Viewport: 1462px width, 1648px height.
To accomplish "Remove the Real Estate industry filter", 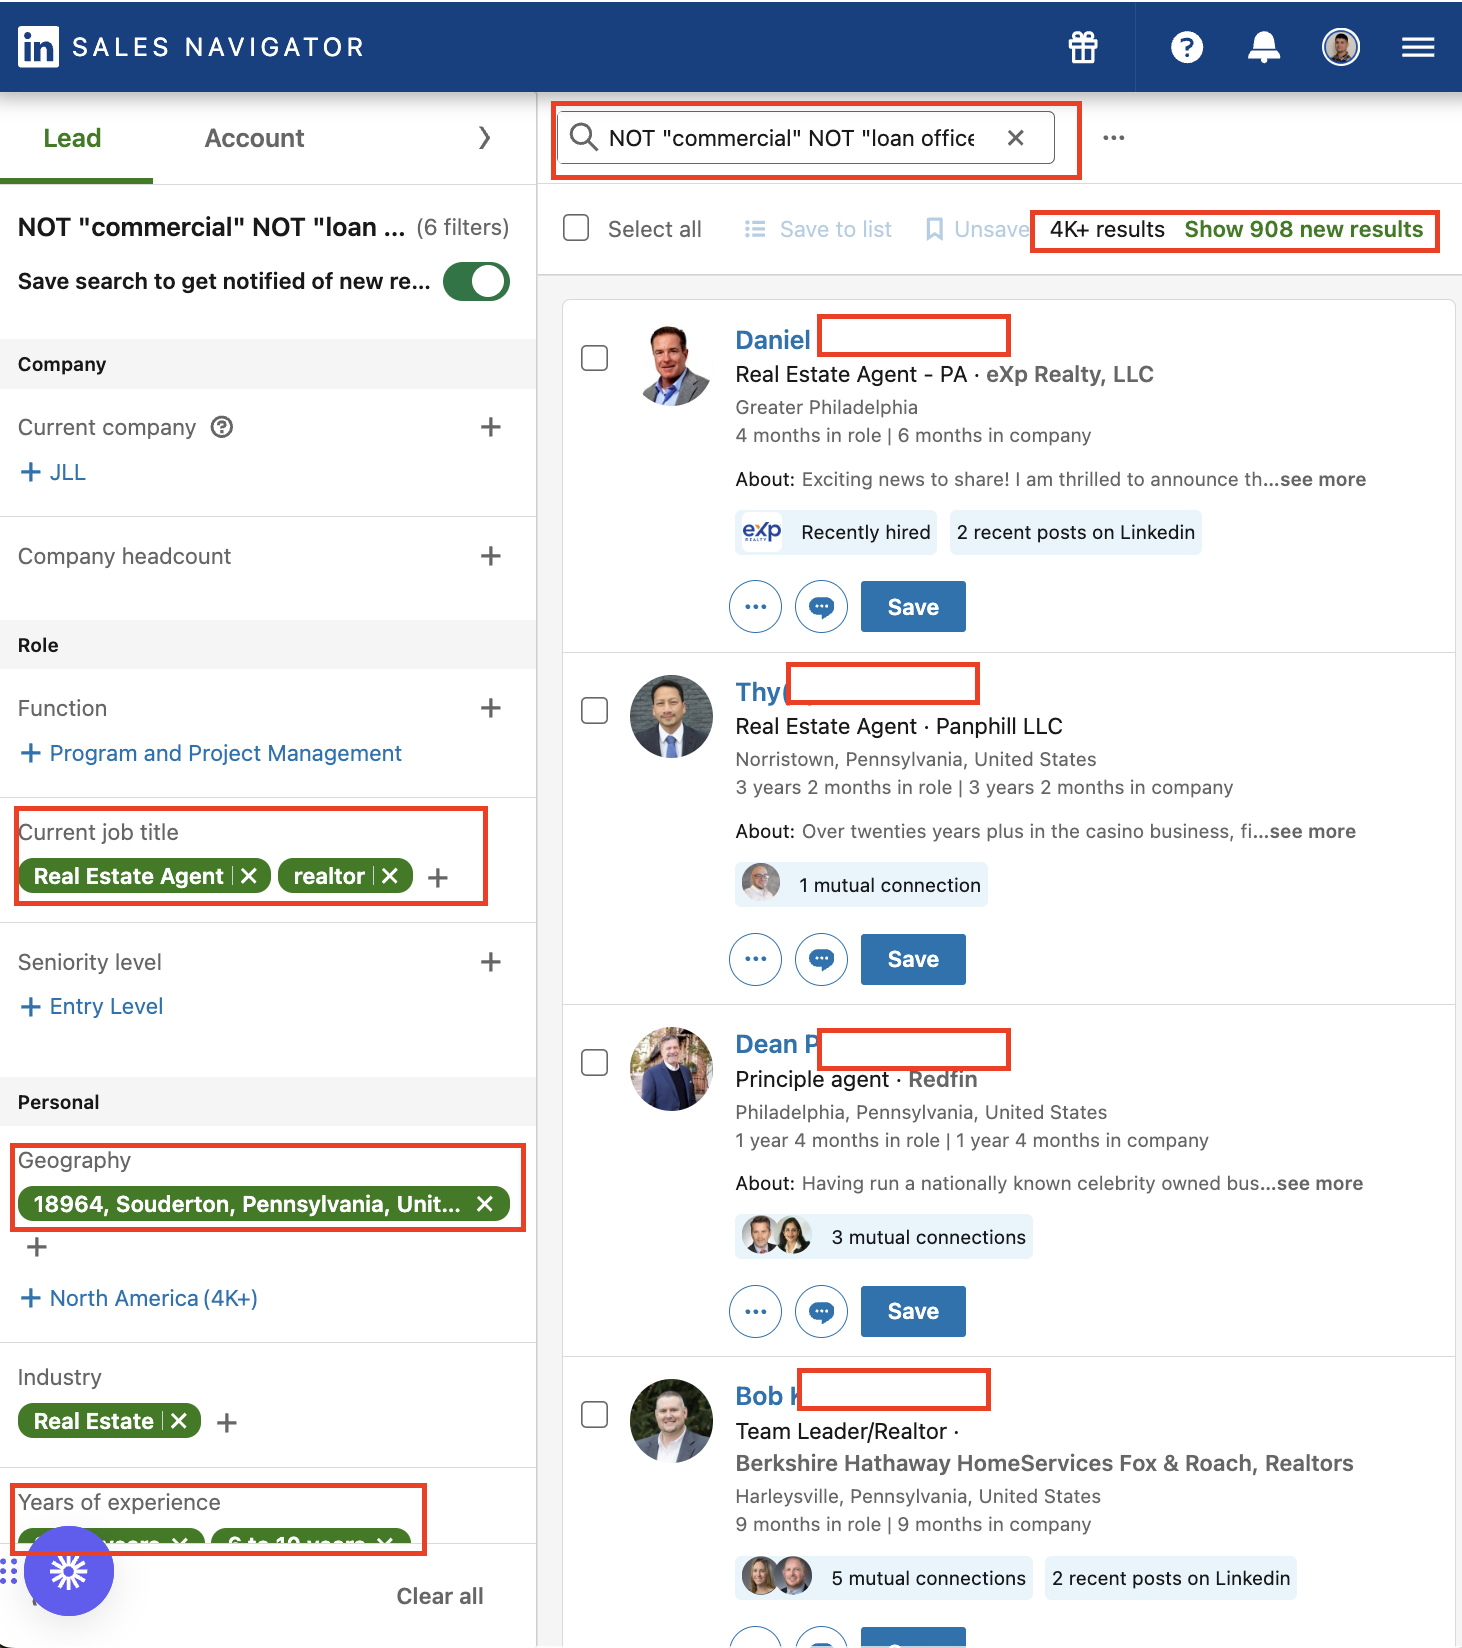I will [179, 1421].
